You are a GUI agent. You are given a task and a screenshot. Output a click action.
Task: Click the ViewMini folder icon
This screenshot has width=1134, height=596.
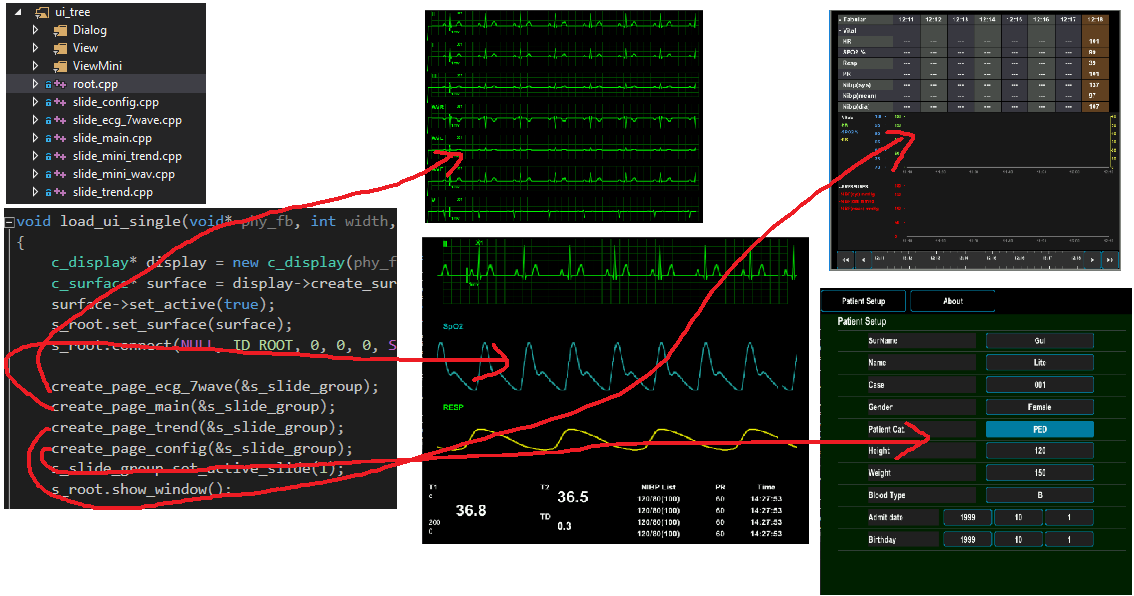pos(58,66)
